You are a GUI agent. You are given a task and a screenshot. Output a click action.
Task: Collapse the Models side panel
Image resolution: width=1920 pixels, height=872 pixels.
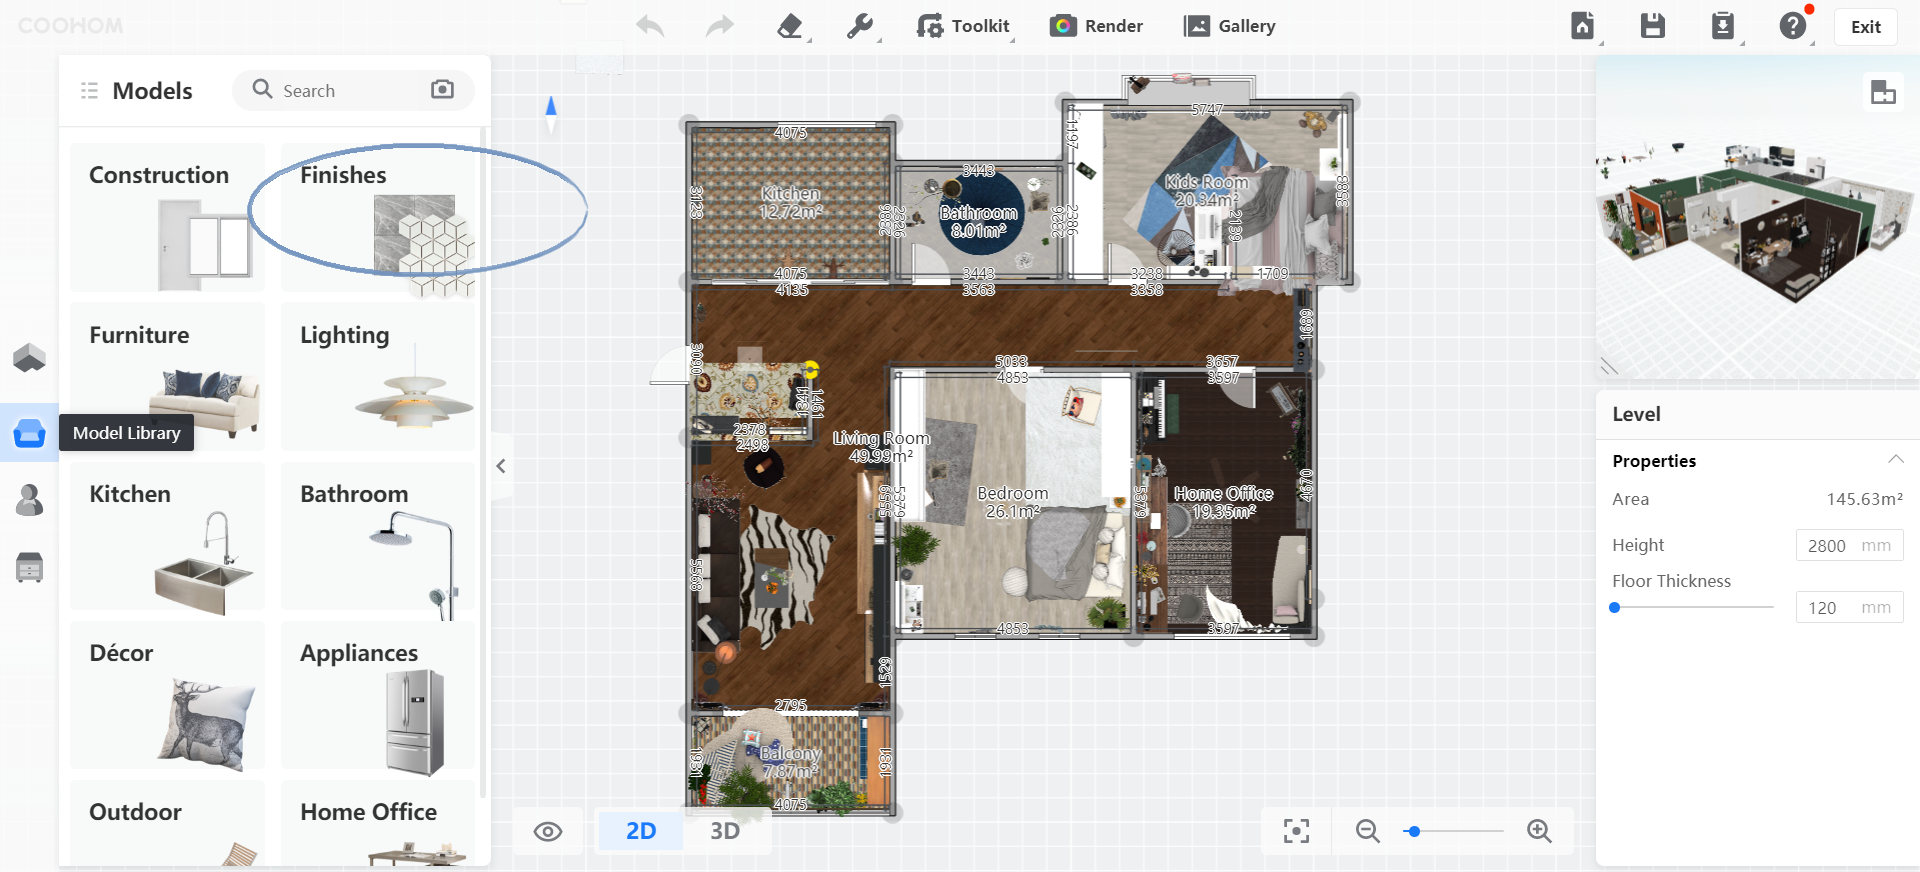pos(501,466)
